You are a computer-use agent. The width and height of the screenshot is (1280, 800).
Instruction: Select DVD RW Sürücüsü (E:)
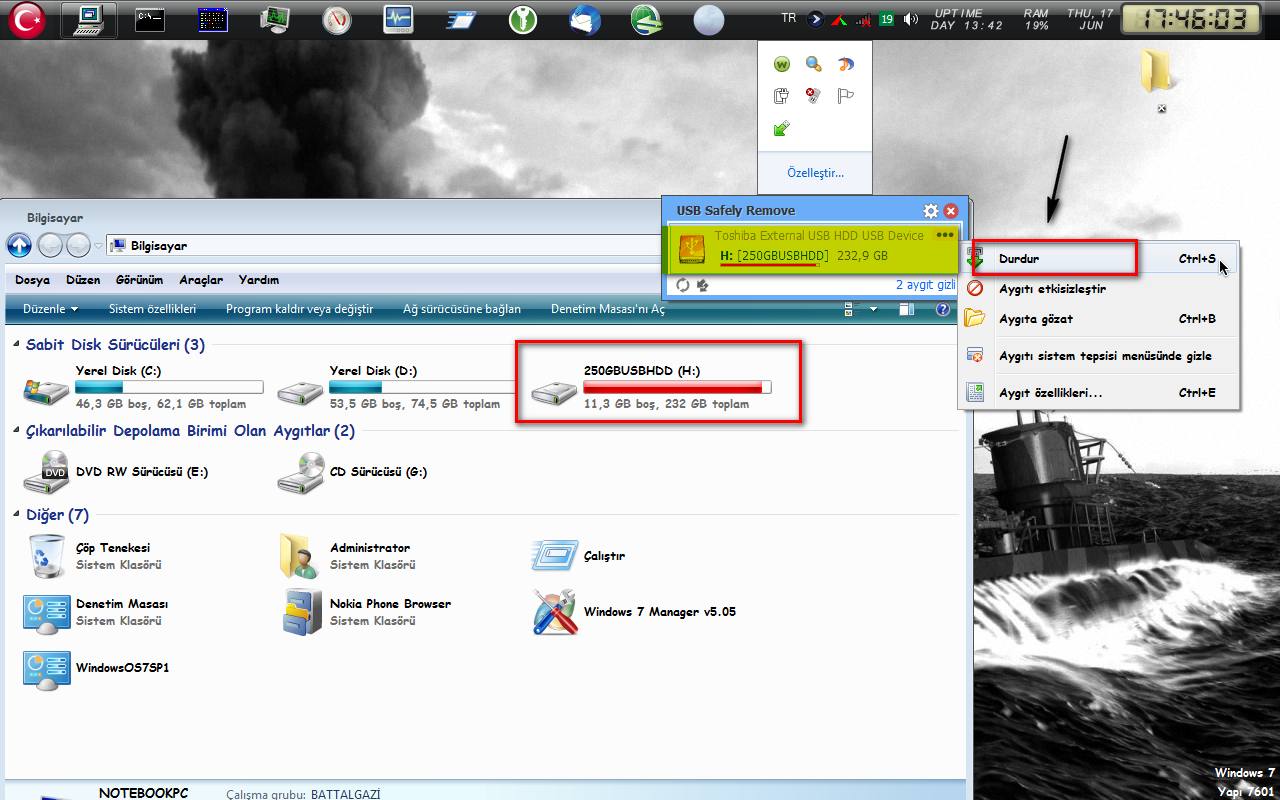click(117, 472)
